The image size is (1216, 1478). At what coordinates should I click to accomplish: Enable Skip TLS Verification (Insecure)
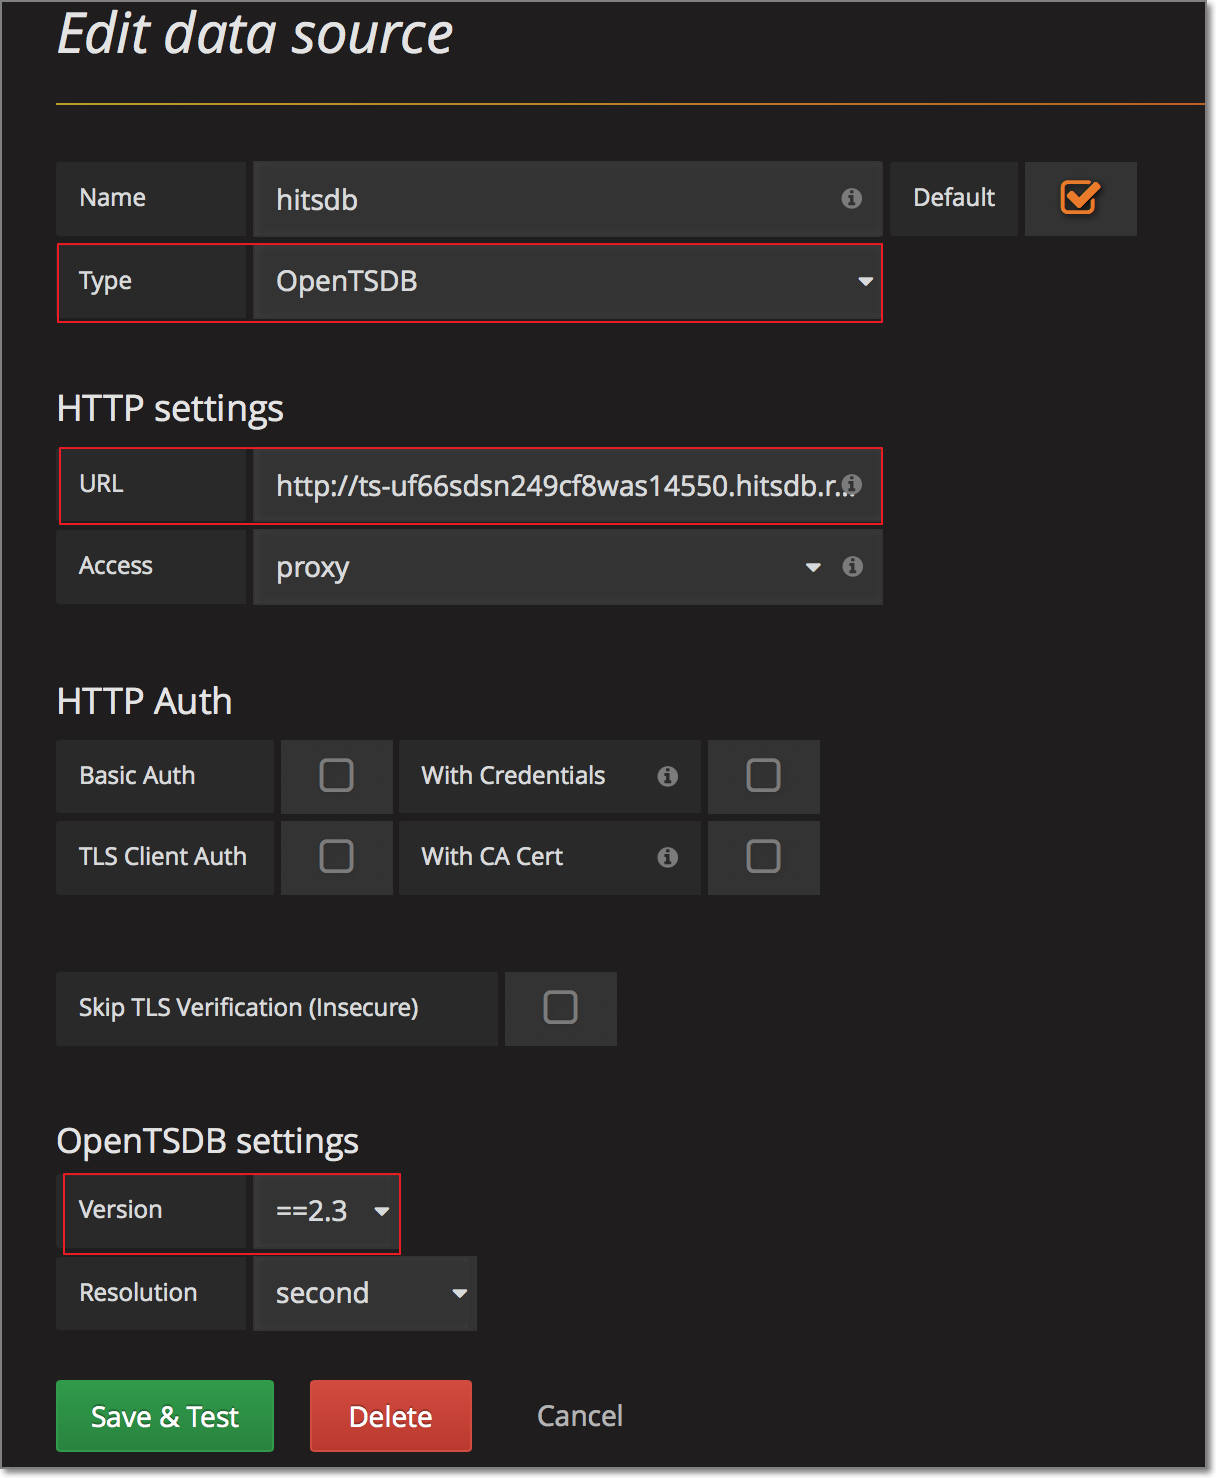tap(560, 1008)
